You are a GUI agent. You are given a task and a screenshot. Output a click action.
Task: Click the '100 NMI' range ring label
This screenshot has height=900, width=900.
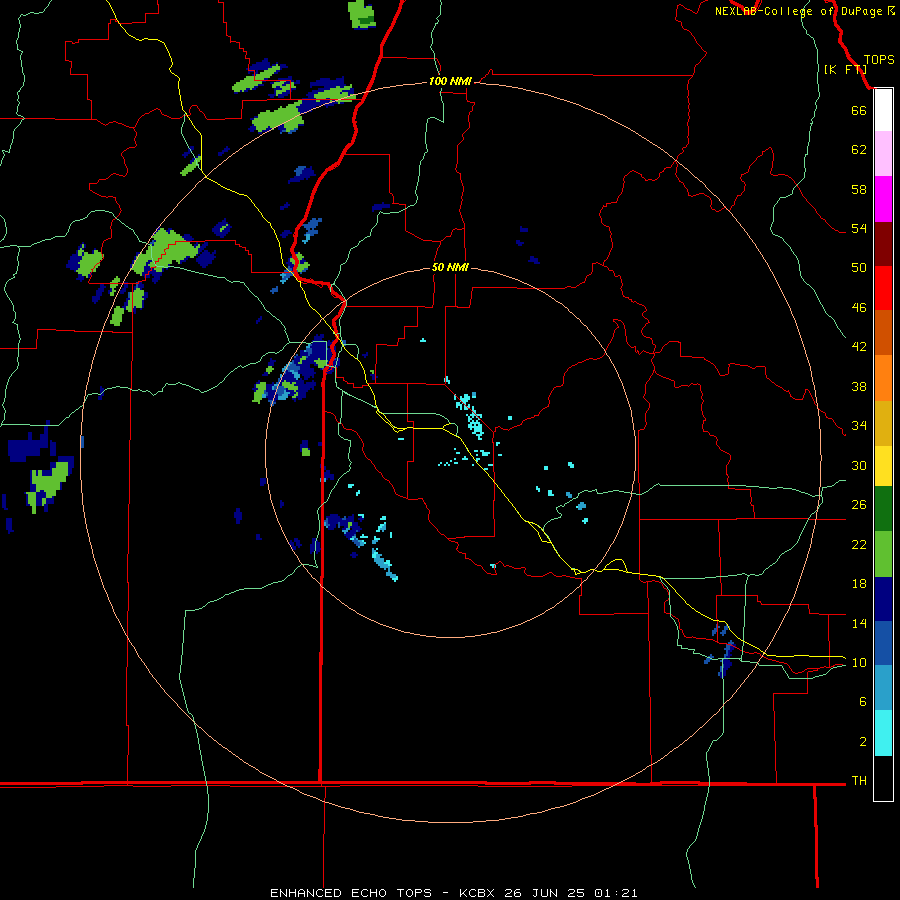(450, 81)
